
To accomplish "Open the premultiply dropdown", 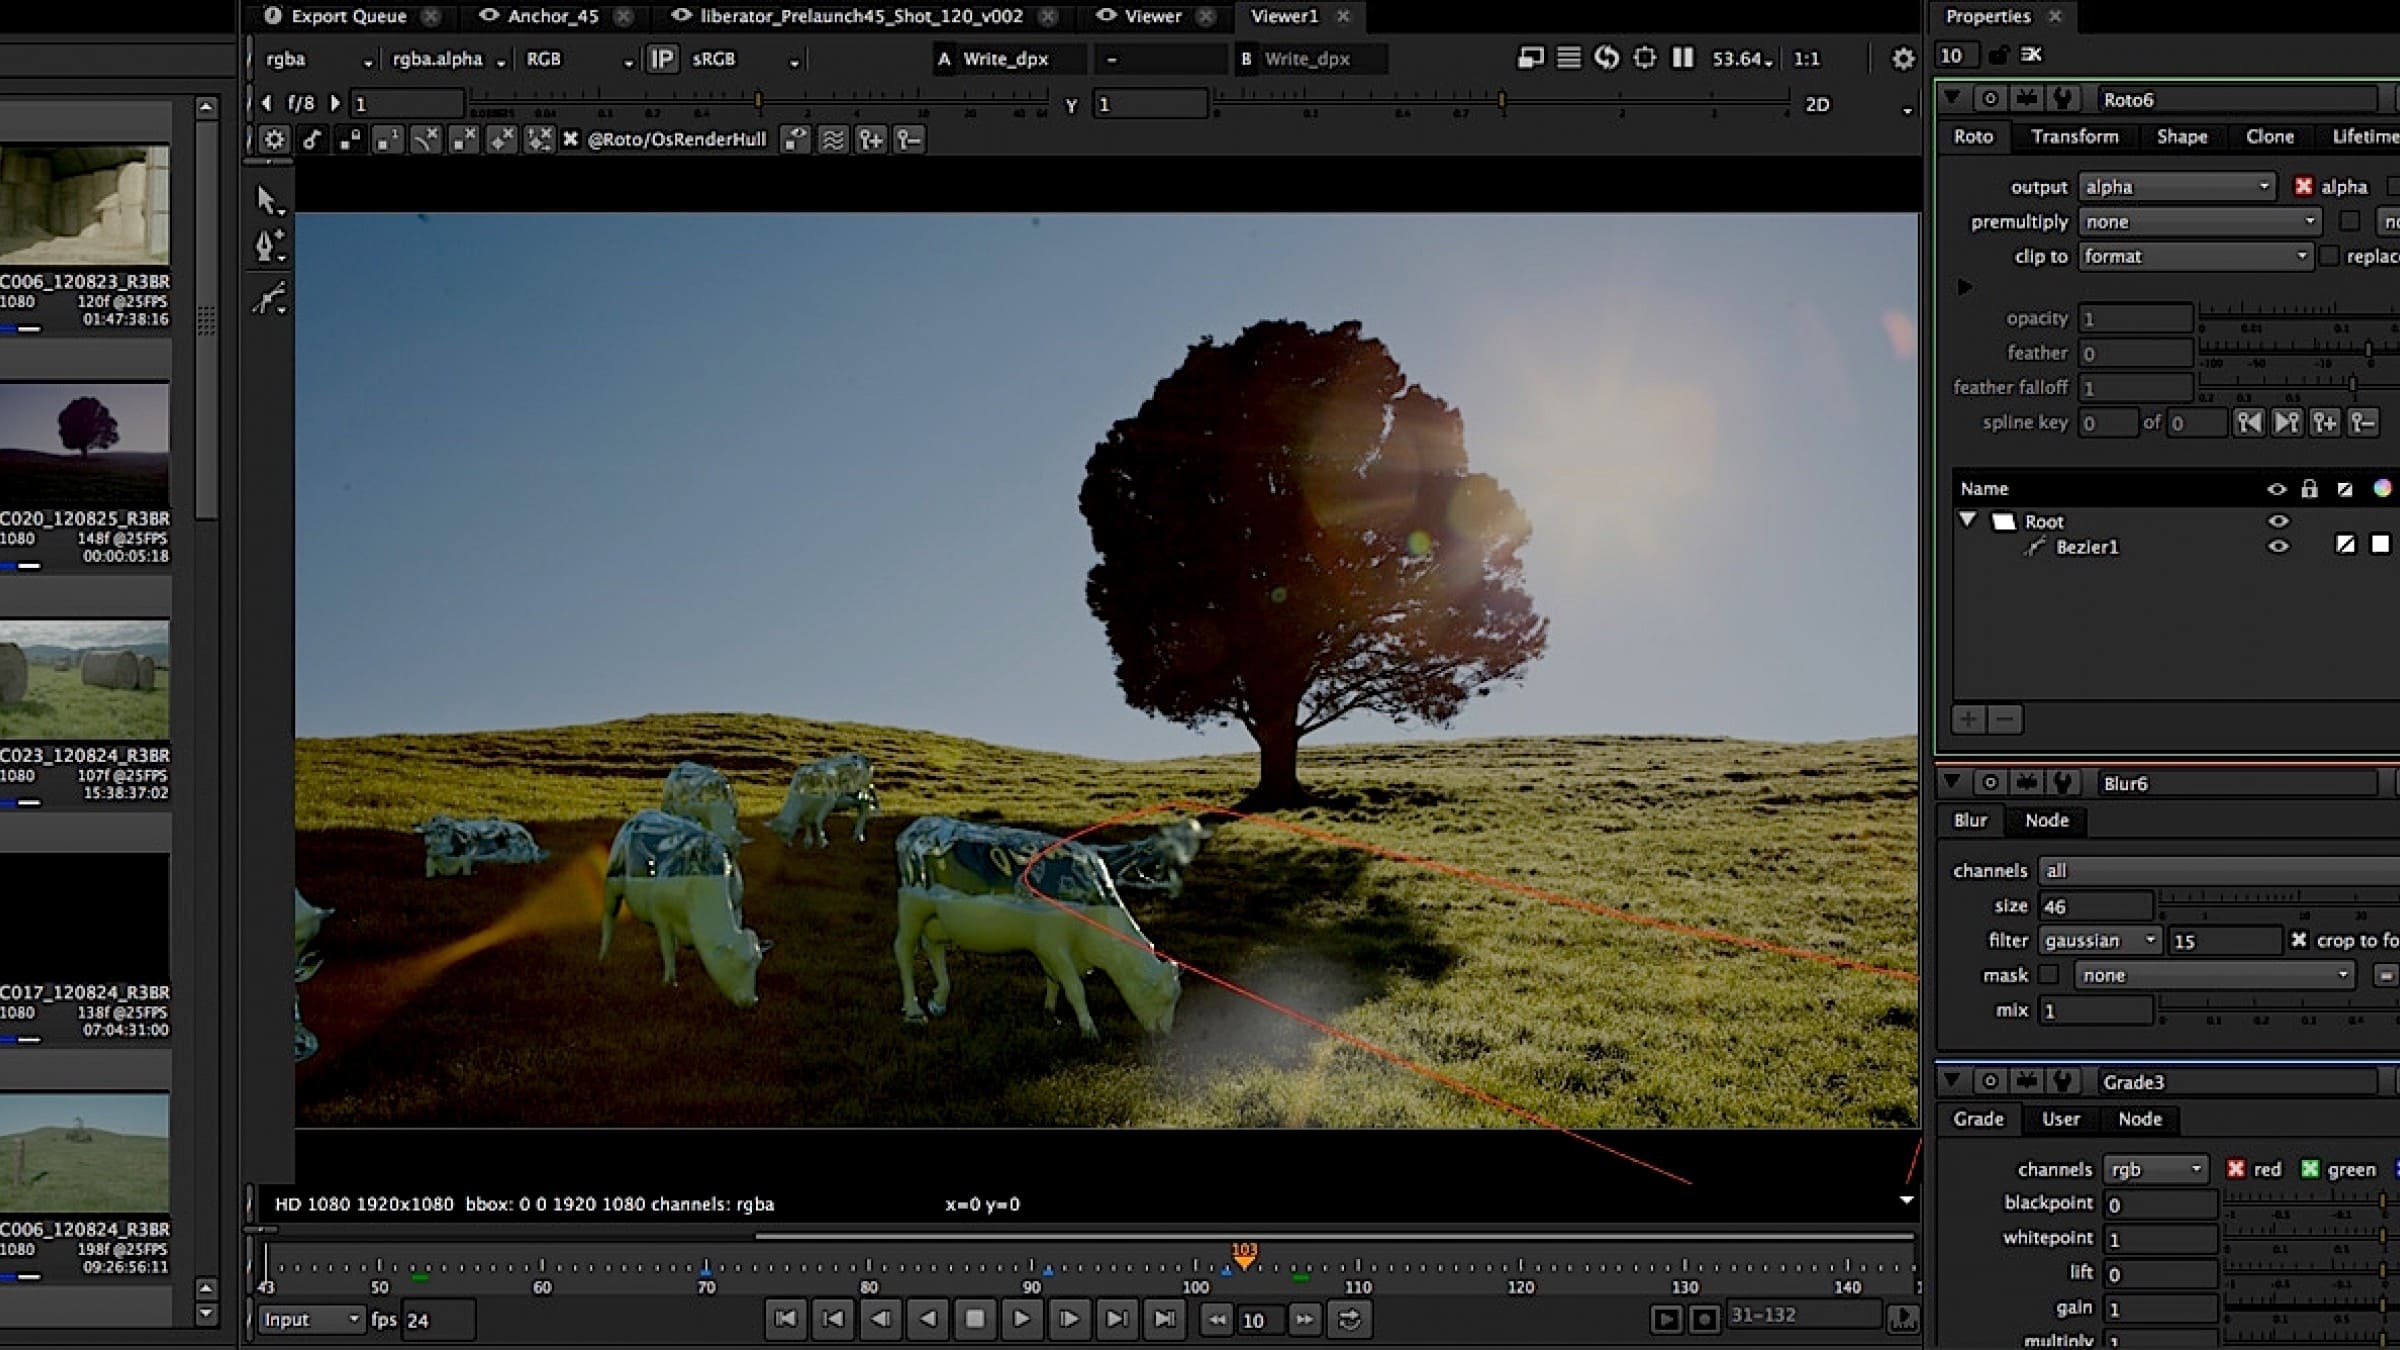I will click(2198, 222).
